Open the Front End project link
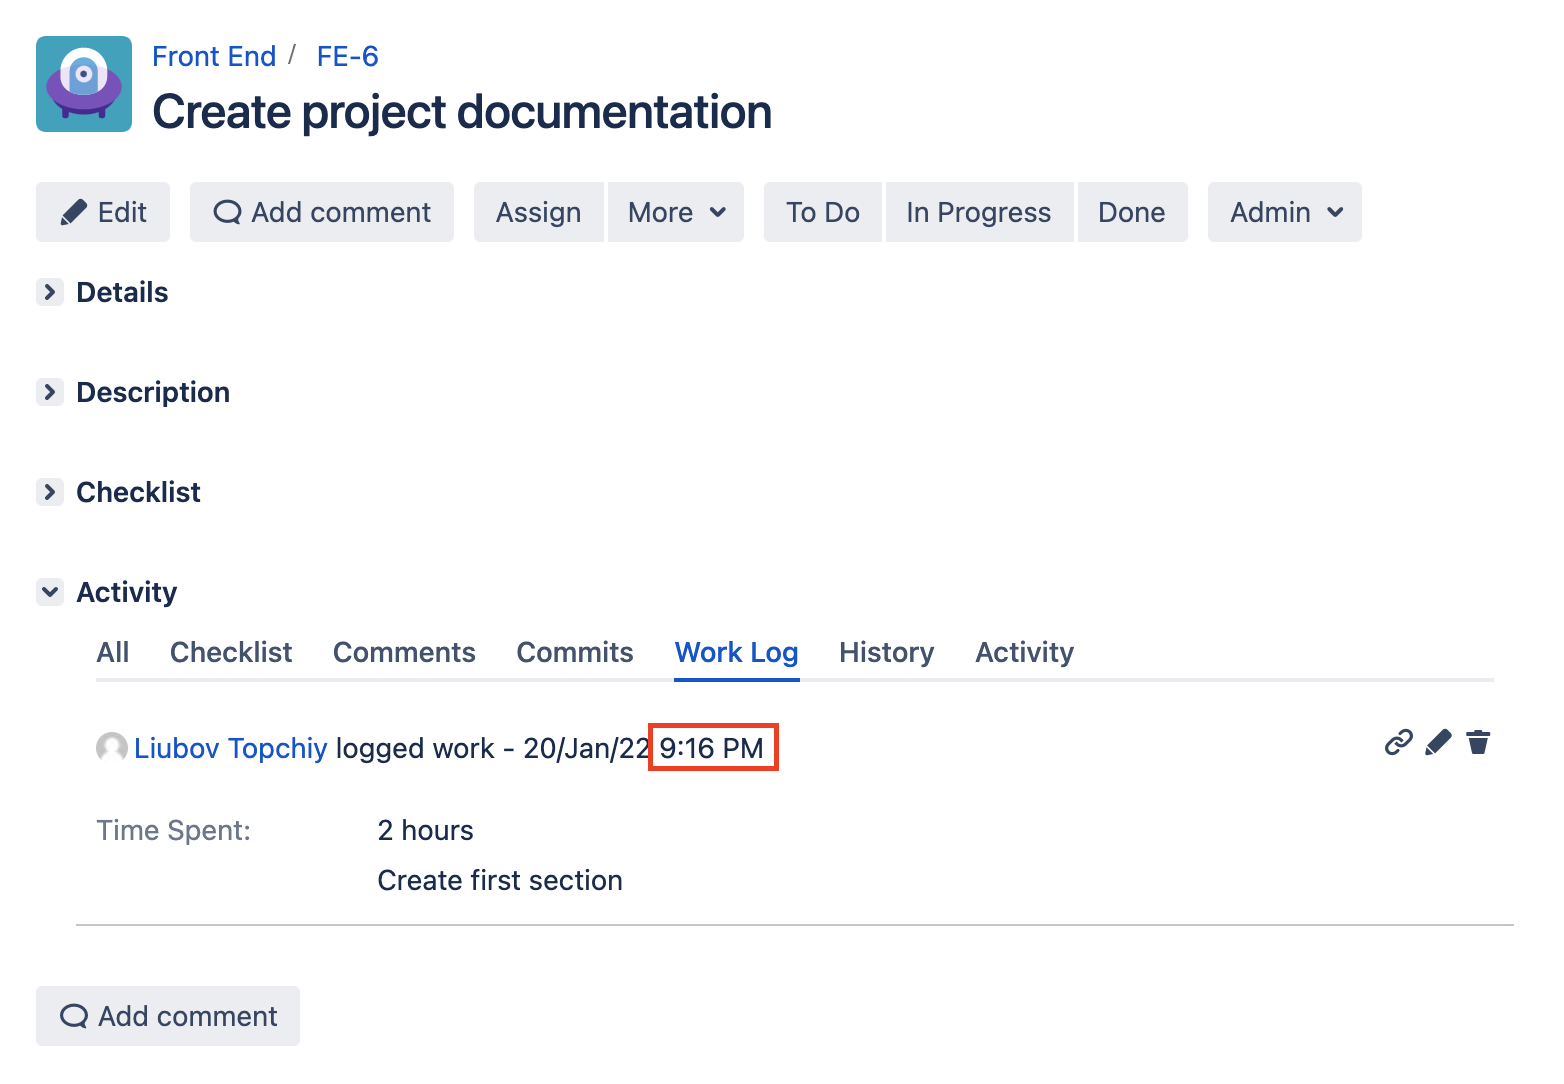 pos(214,56)
